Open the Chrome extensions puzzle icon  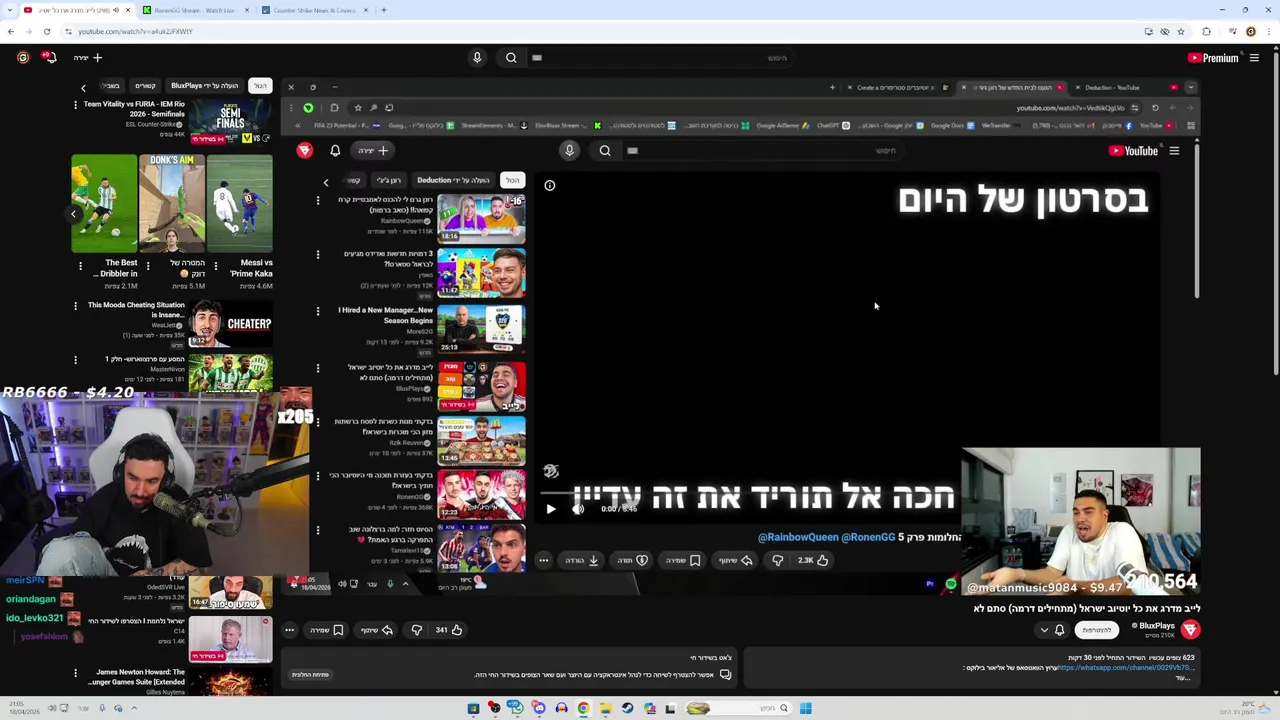point(1206,31)
